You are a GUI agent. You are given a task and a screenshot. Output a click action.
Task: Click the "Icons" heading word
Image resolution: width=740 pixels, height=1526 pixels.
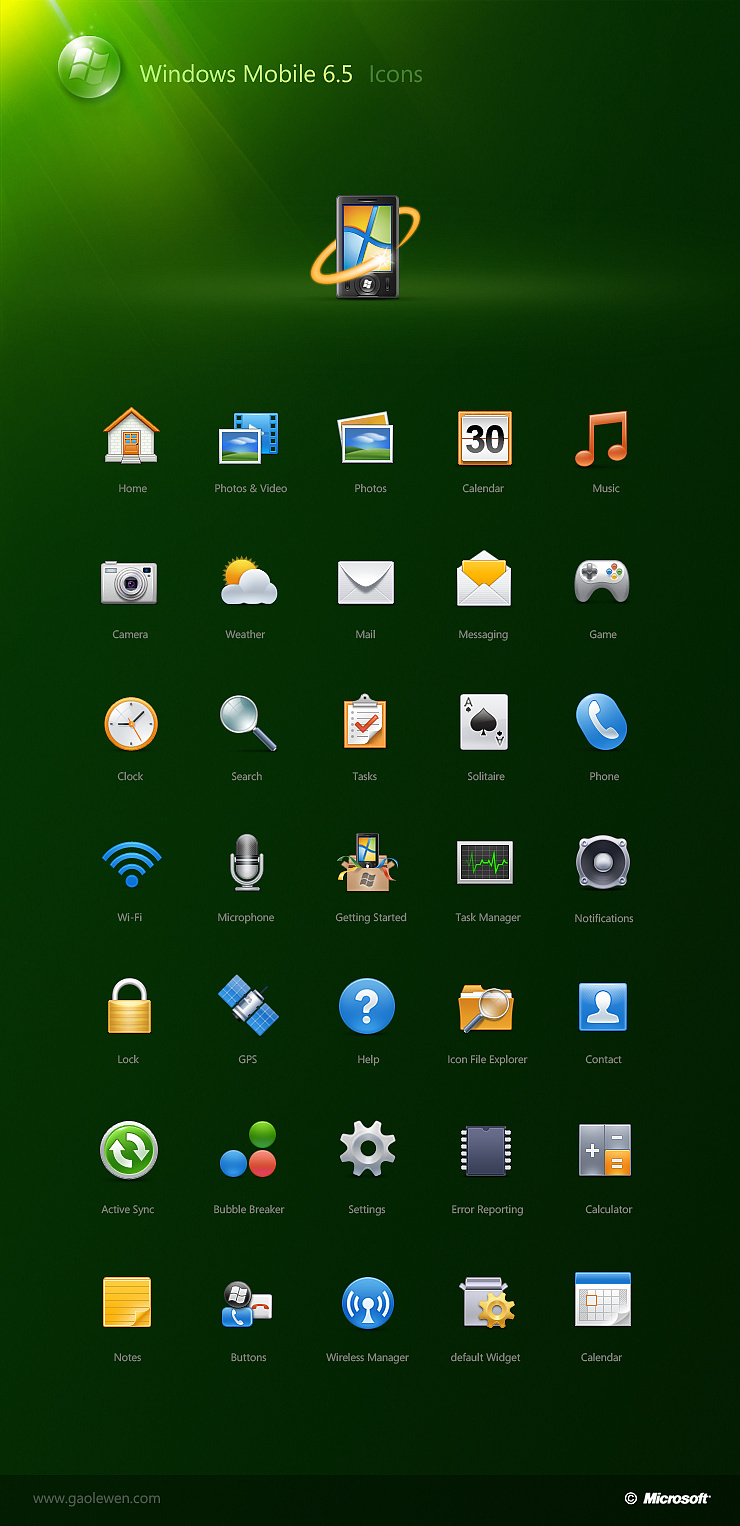396,74
